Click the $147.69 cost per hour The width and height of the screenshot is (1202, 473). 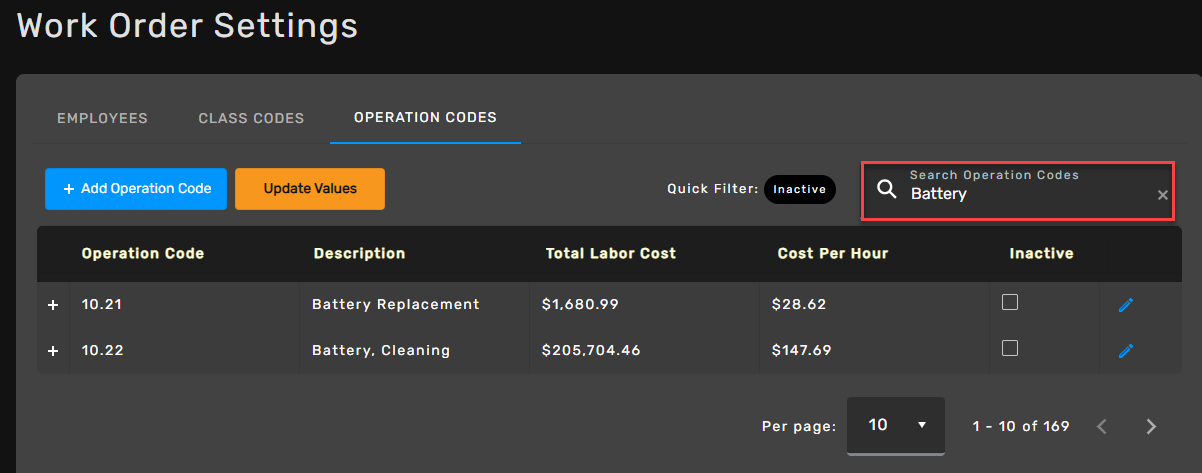[x=804, y=350]
